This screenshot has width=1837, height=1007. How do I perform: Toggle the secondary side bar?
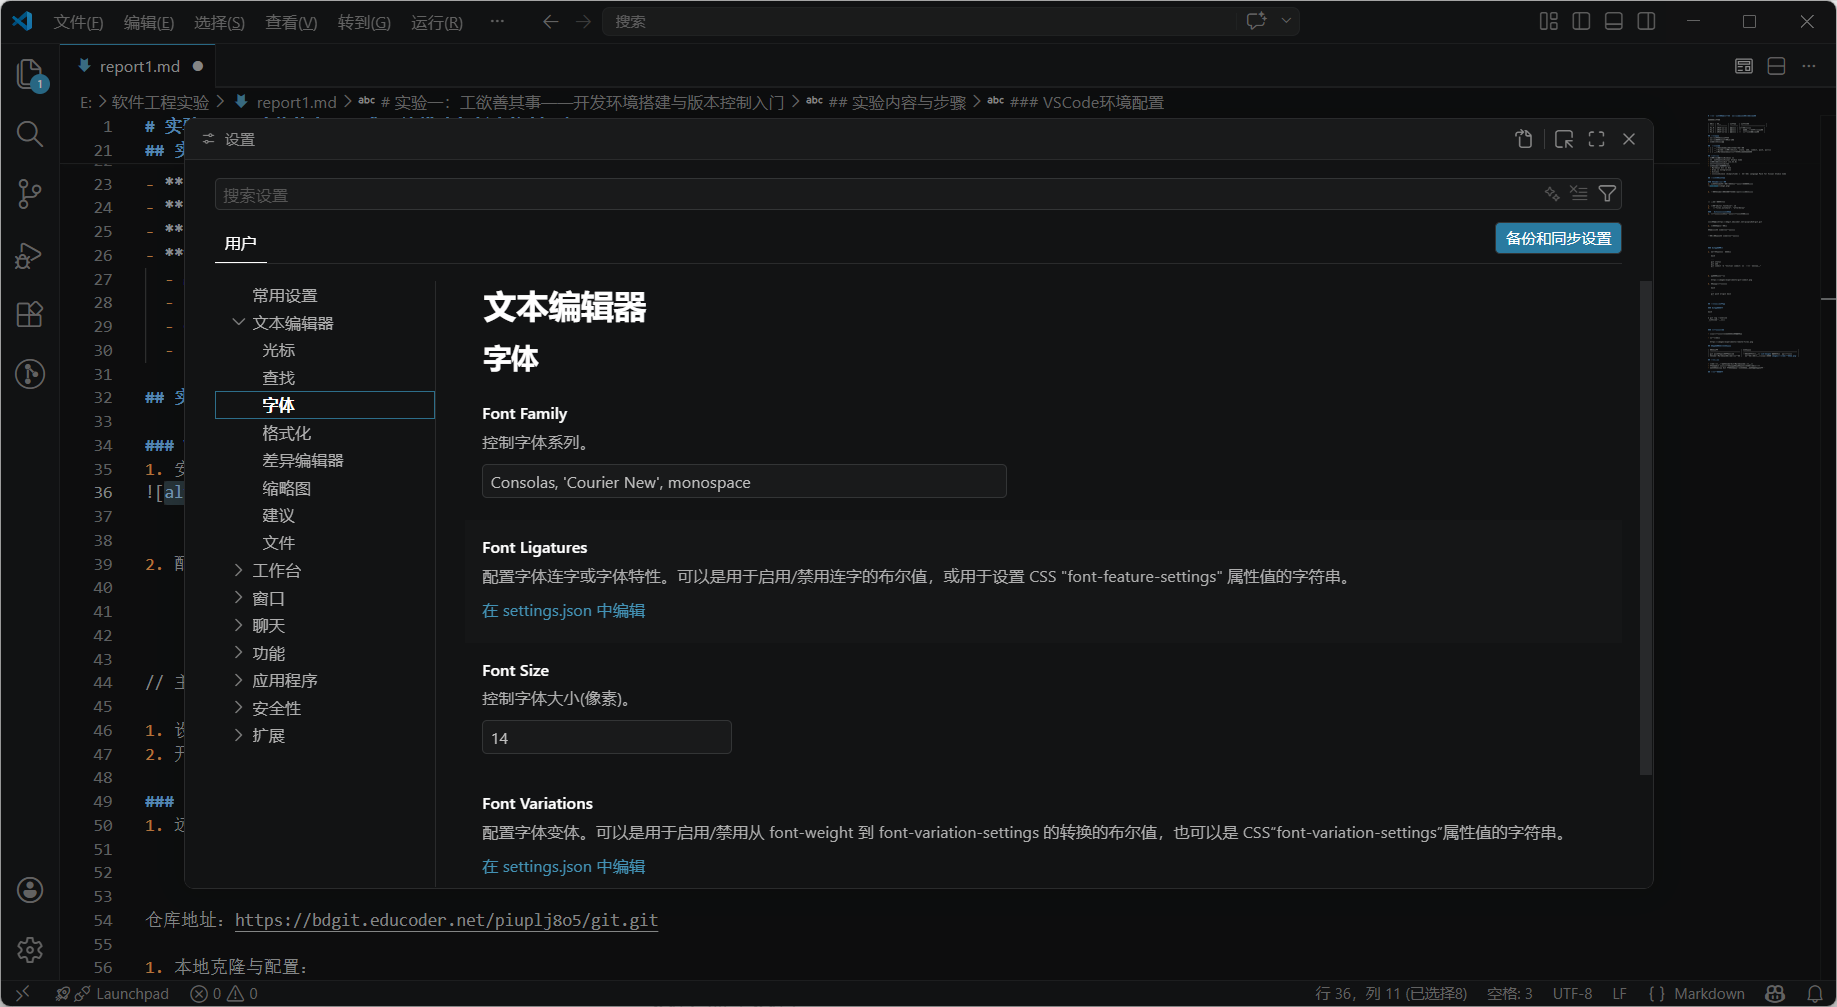point(1646,21)
